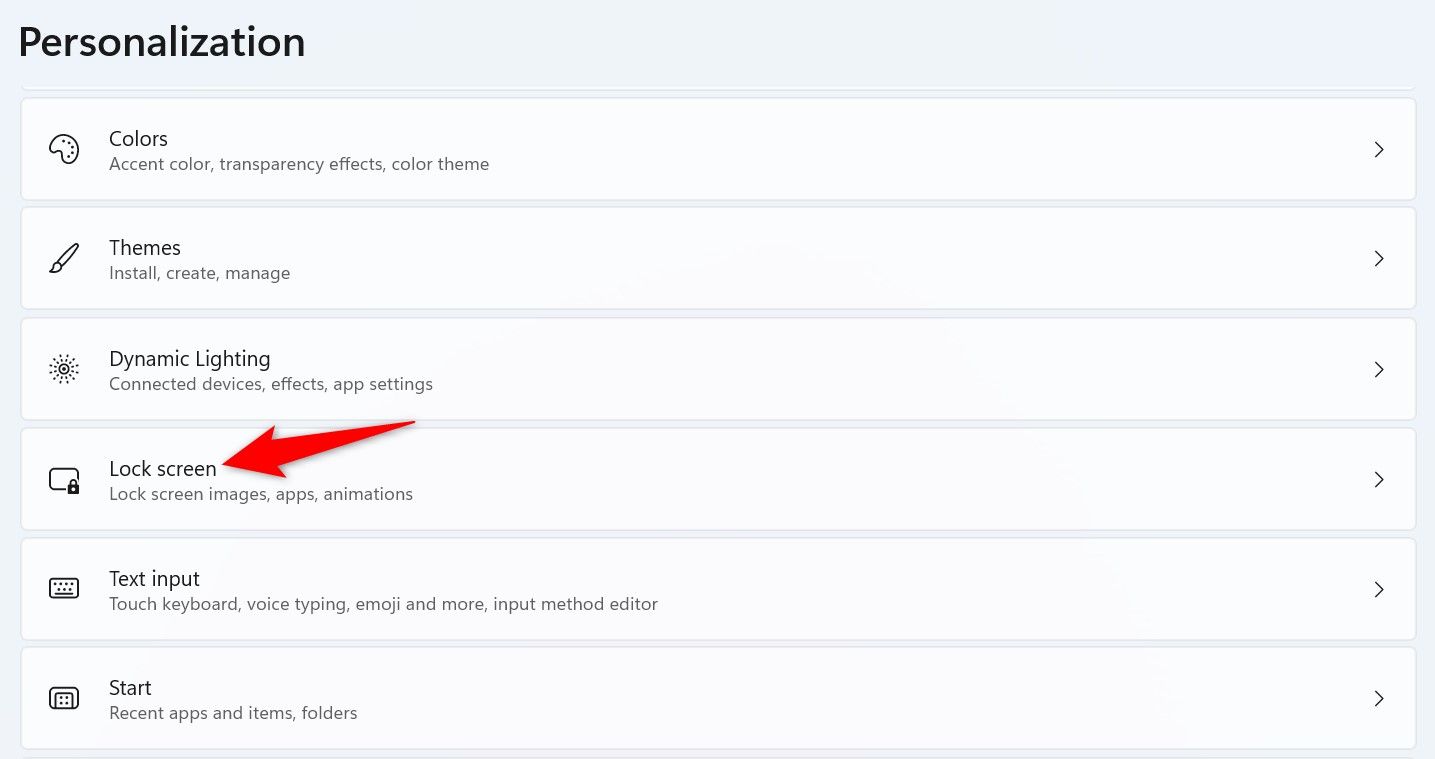
Task: Click 'Lock screen images, apps, animations'
Action: (261, 494)
